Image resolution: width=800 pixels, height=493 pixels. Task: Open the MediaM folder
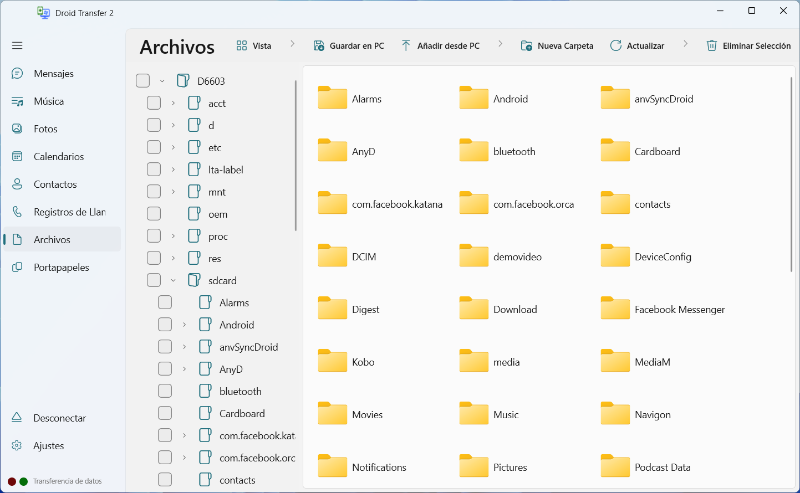coord(635,361)
